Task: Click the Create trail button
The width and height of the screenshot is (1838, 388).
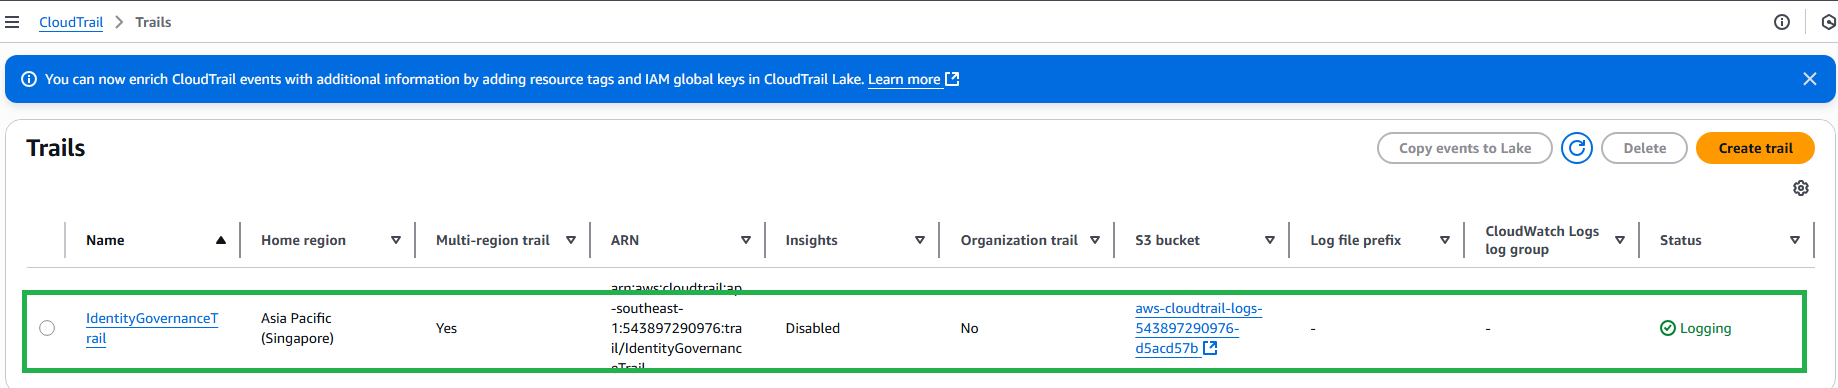Action: coord(1756,148)
